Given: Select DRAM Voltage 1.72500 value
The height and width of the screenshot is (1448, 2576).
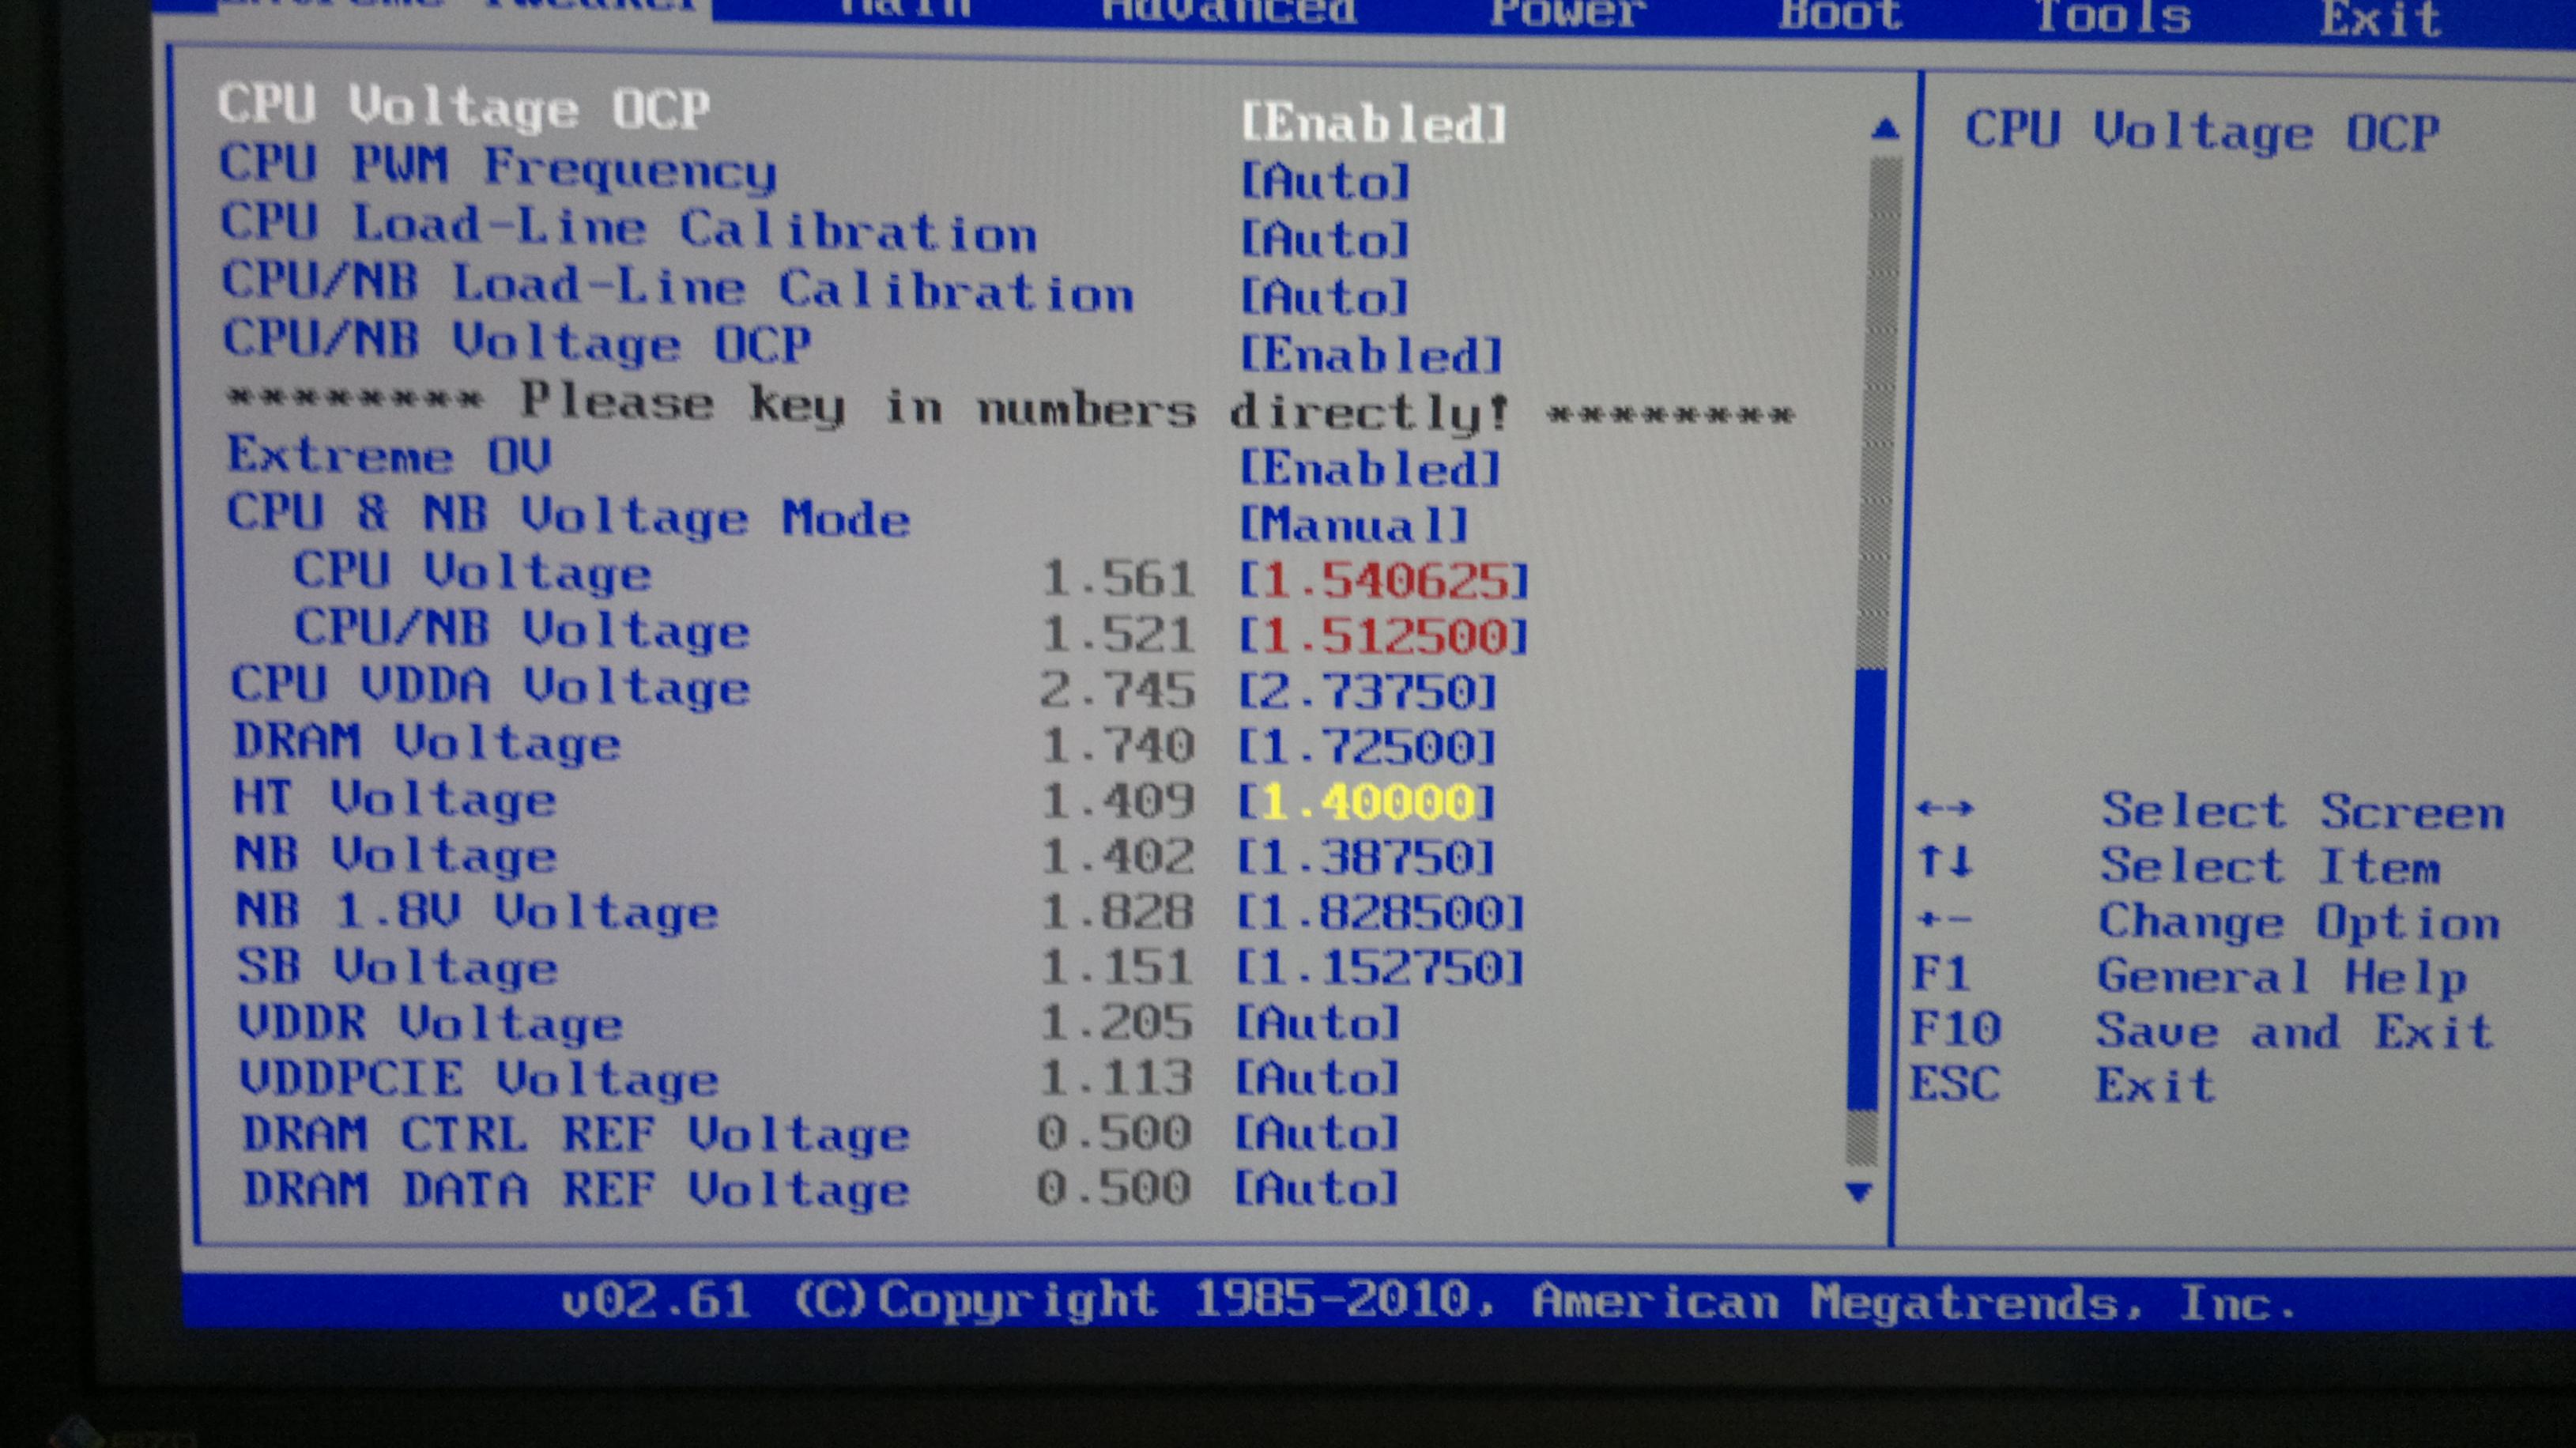Looking at the screenshot, I should coord(1367,747).
